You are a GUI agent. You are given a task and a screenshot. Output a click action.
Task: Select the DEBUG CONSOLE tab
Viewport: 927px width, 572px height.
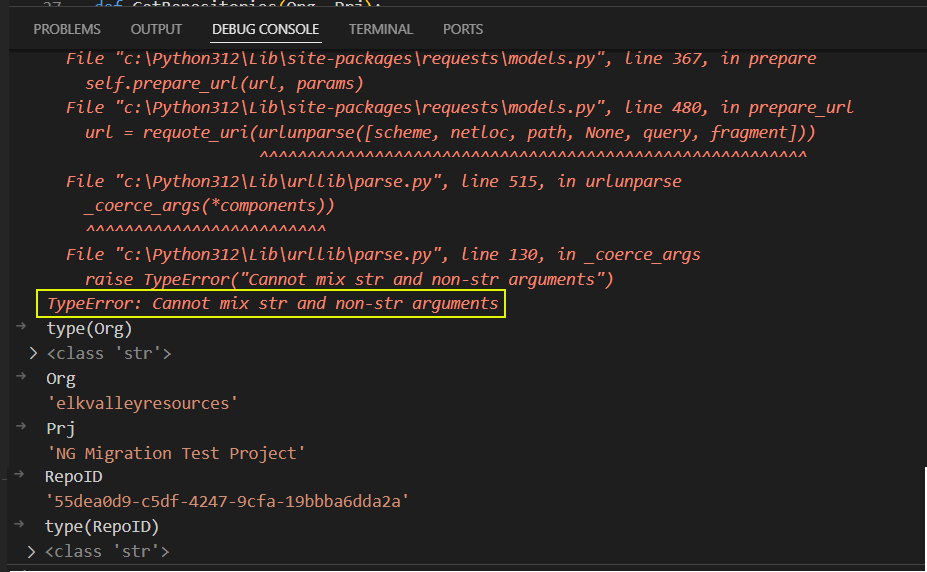coord(265,29)
